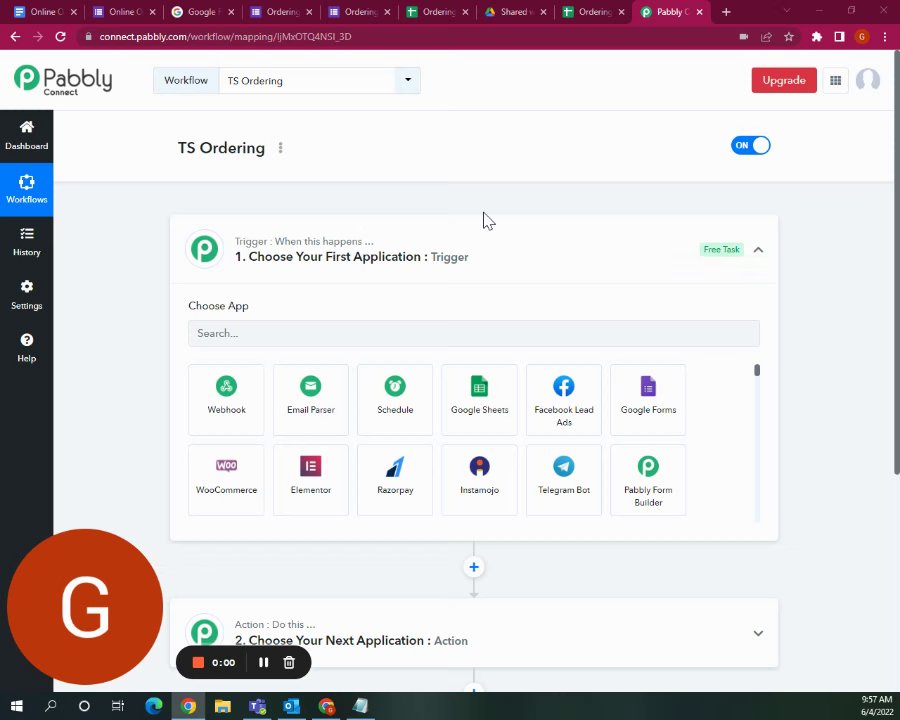The width and height of the screenshot is (900, 720).
Task: Select the Google Sheets app
Action: click(x=479, y=400)
